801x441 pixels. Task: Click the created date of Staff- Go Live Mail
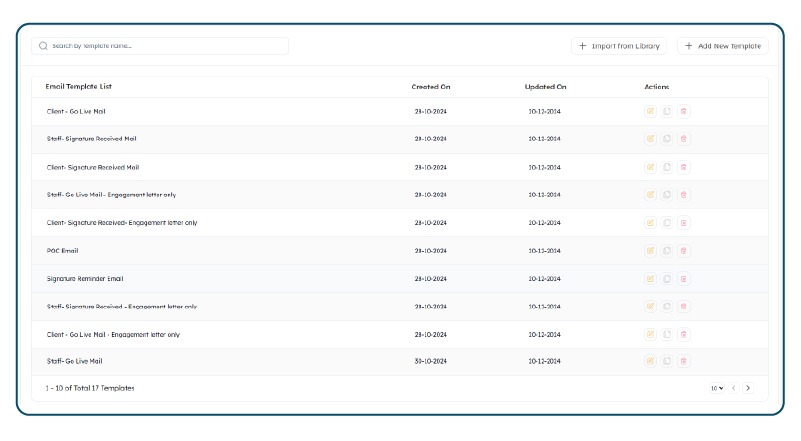431,361
